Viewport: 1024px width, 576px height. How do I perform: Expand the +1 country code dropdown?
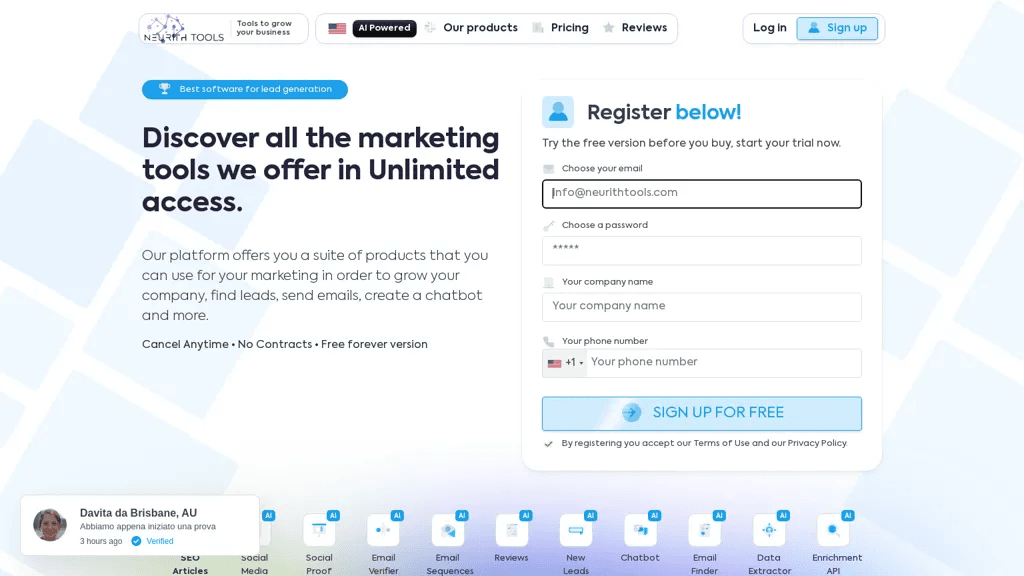(x=565, y=363)
